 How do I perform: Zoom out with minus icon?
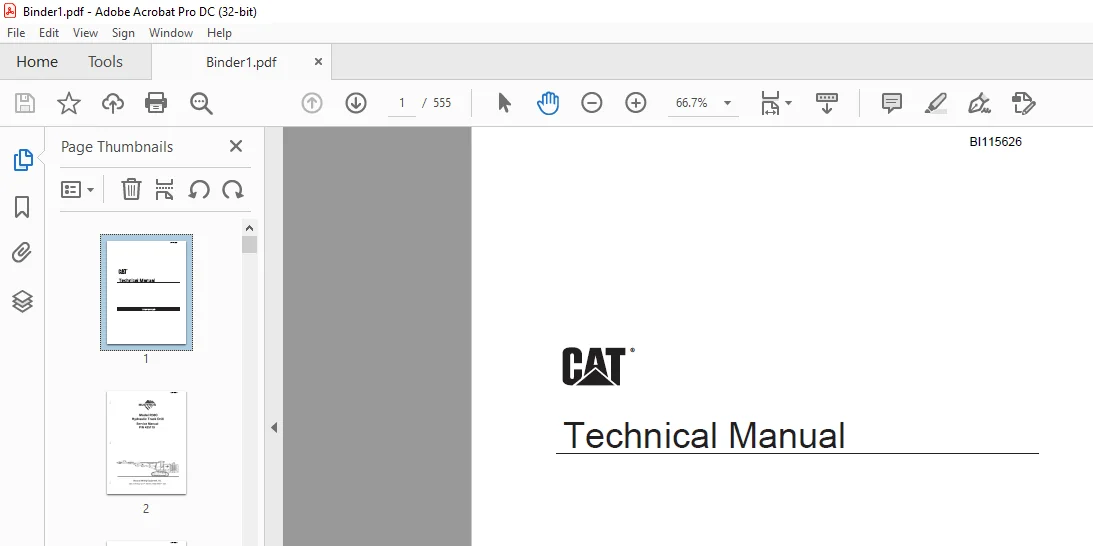coord(591,103)
